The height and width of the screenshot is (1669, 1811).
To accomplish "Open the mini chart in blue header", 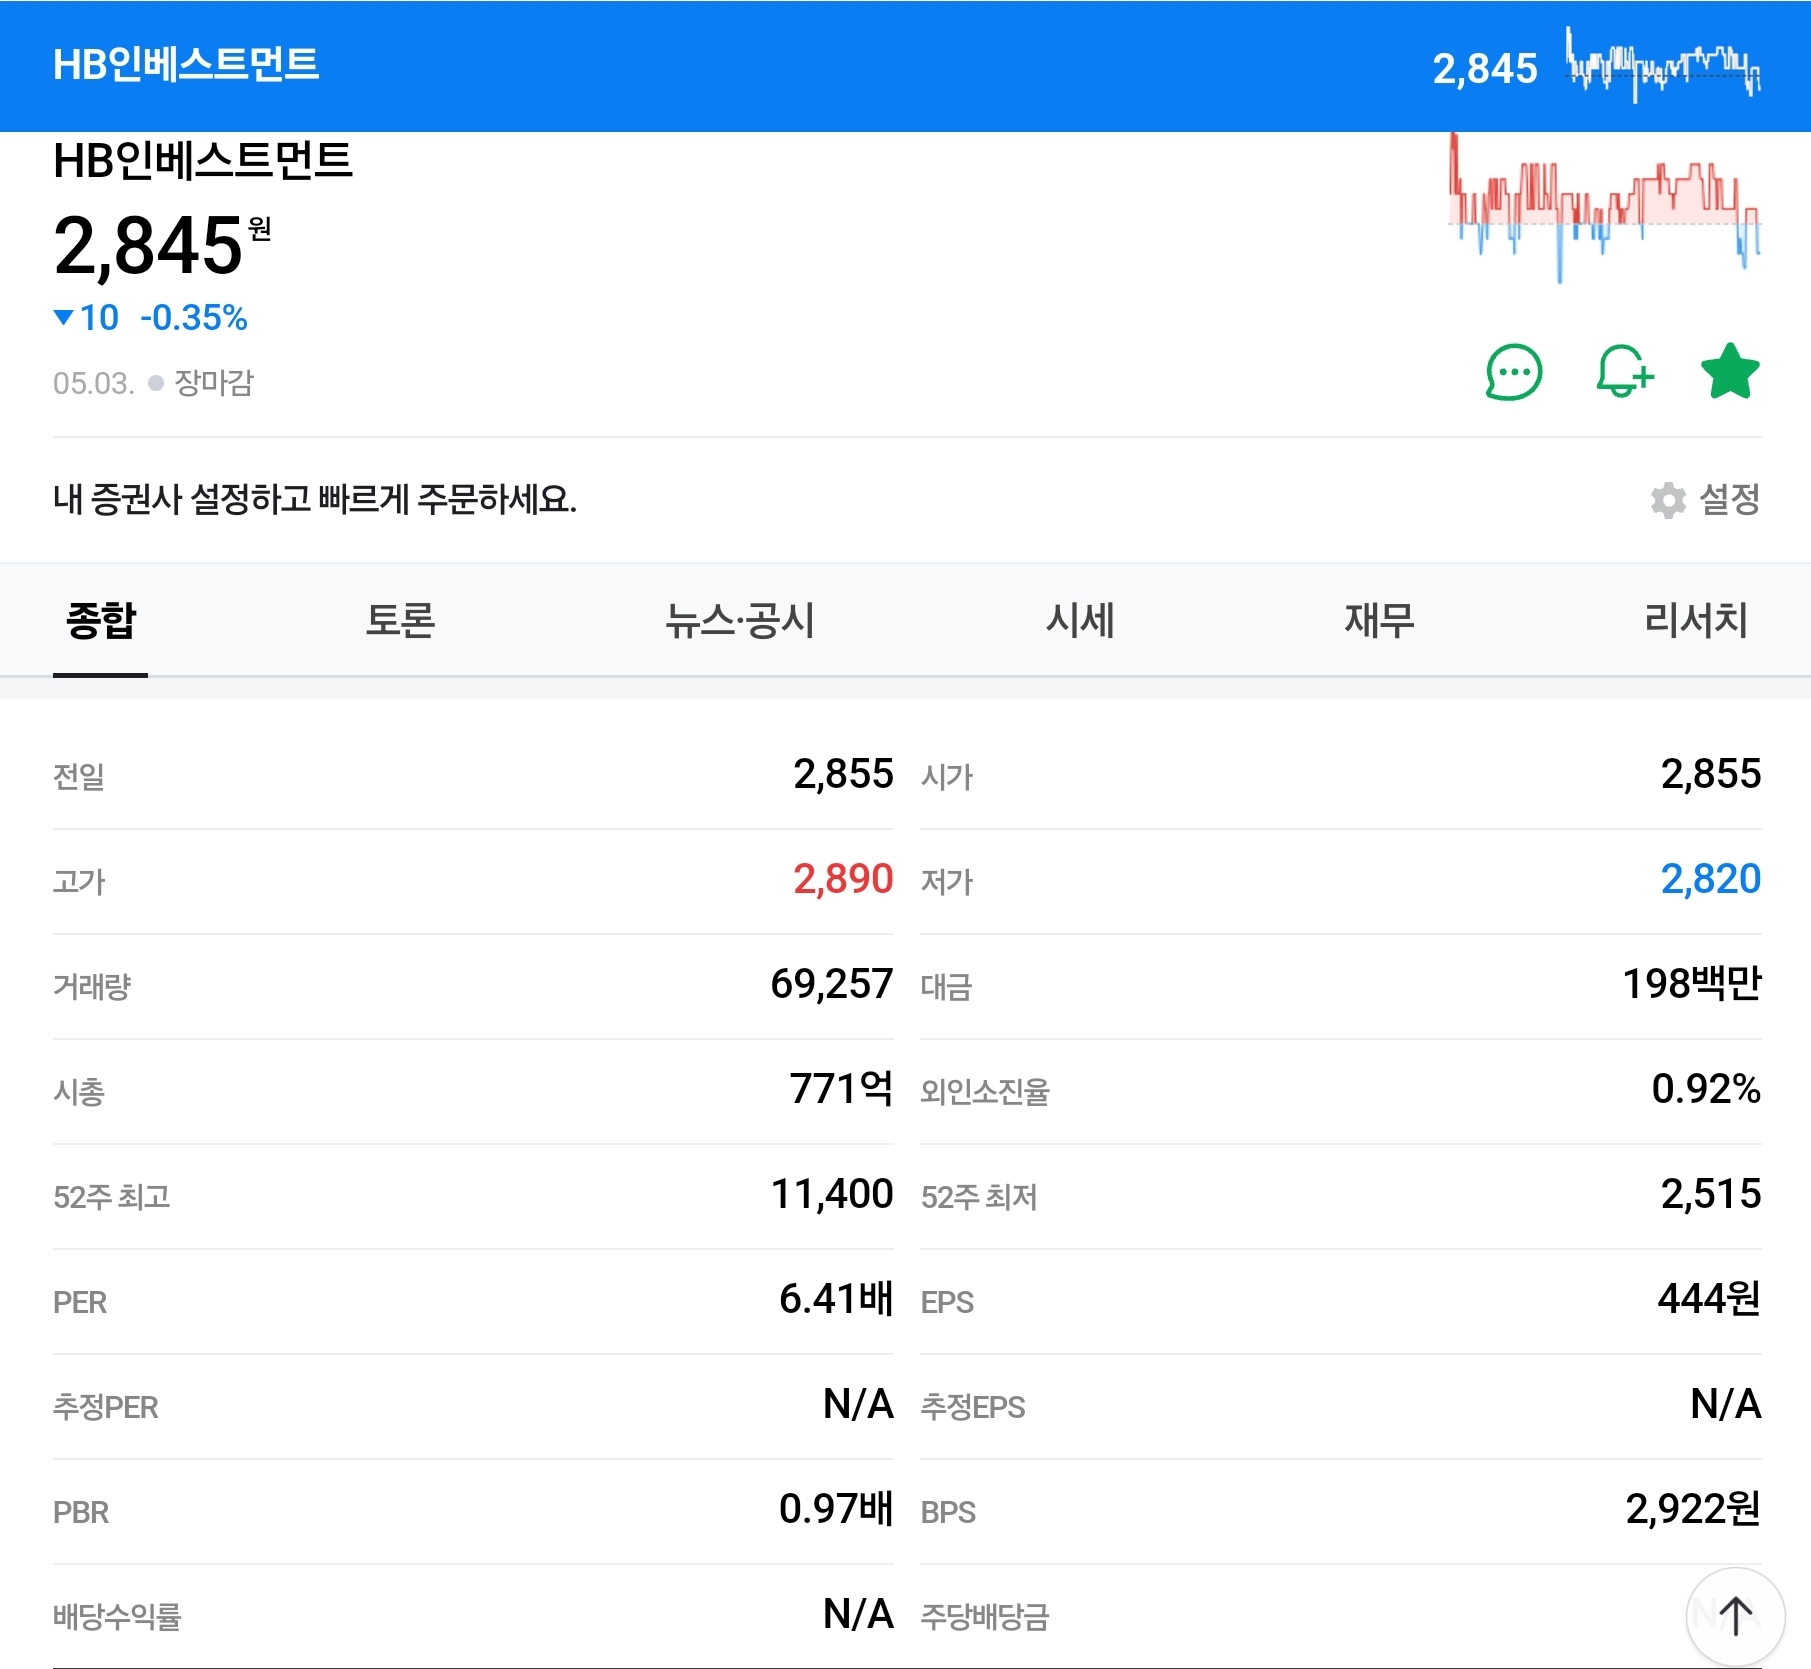I will coord(1663,65).
